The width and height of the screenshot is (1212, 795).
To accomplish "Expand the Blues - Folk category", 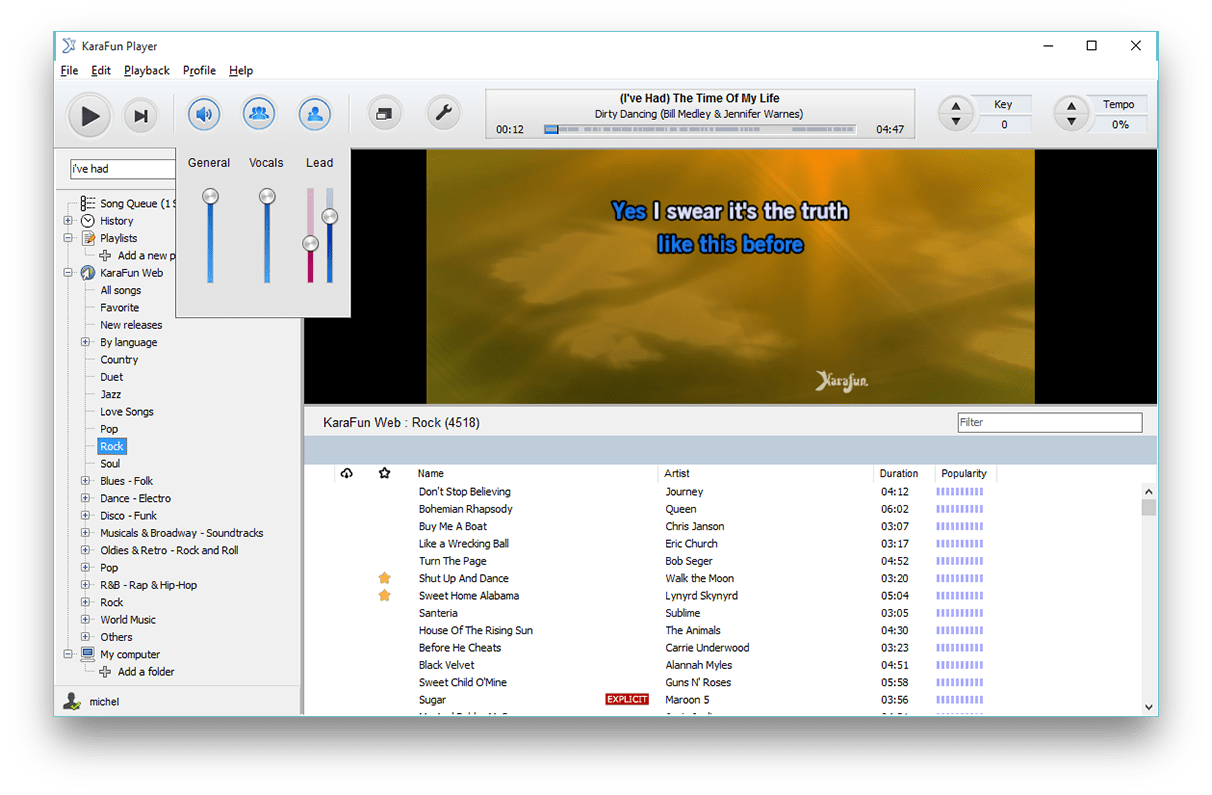I will pyautogui.click(x=84, y=480).
